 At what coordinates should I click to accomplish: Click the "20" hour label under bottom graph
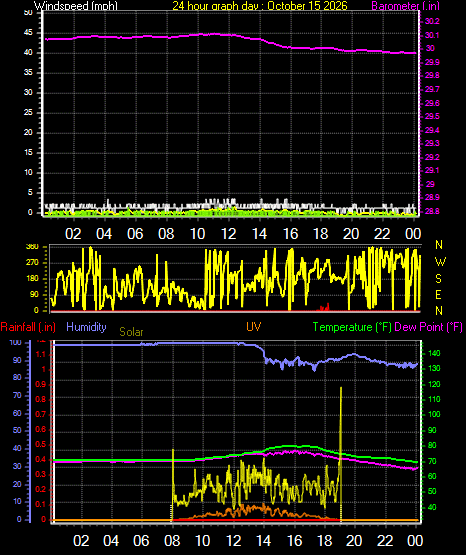point(354,541)
